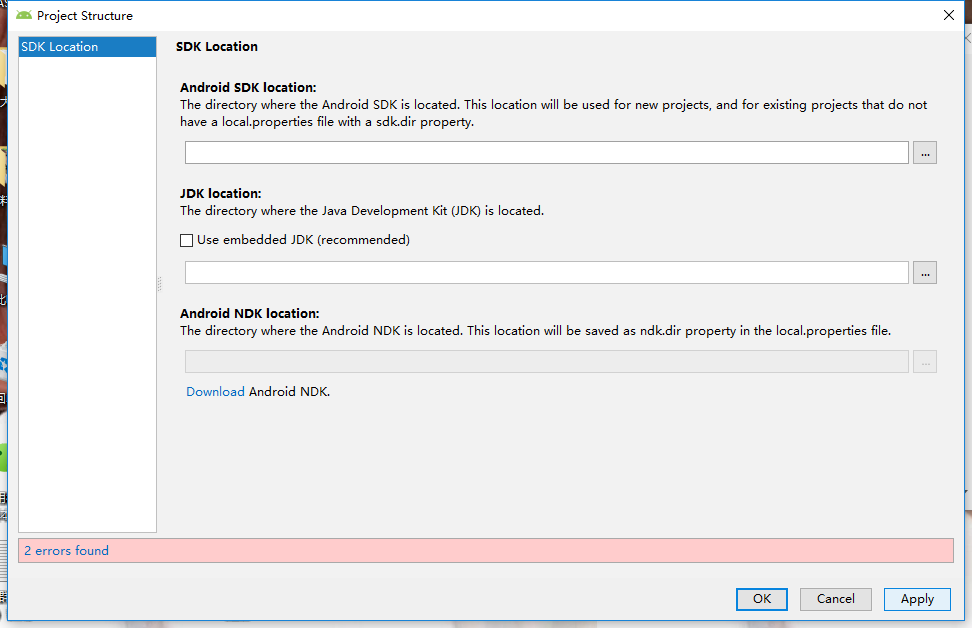Click the JDK location input field

click(547, 273)
